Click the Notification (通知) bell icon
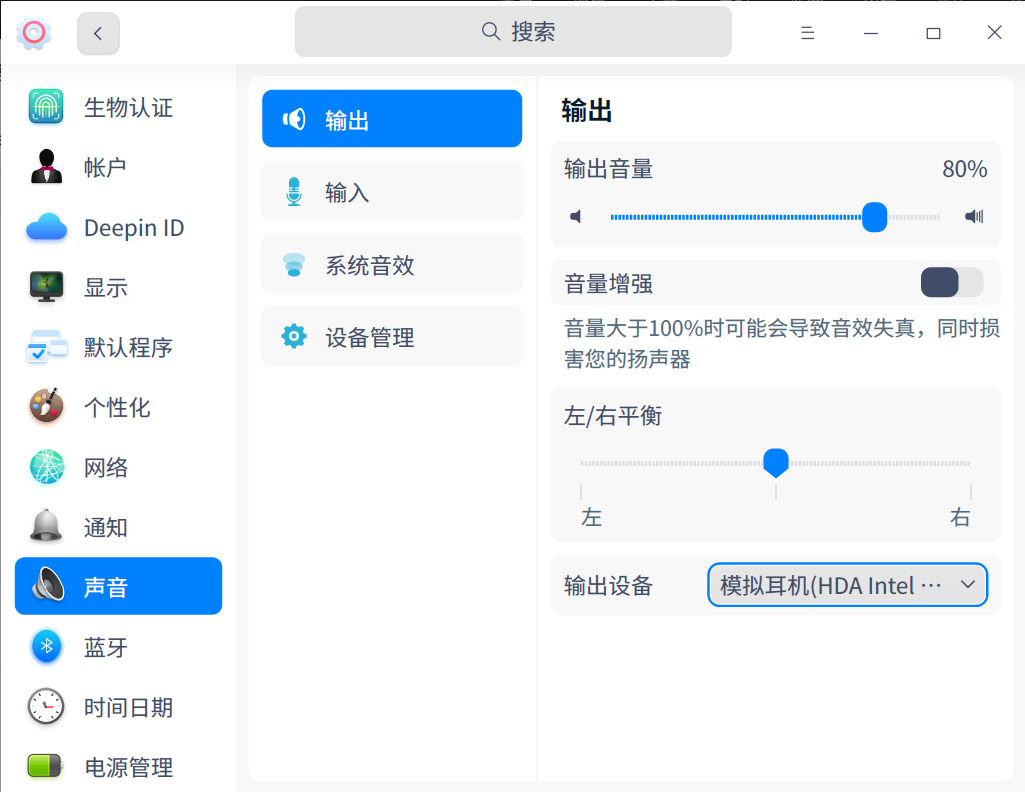 [x=46, y=527]
